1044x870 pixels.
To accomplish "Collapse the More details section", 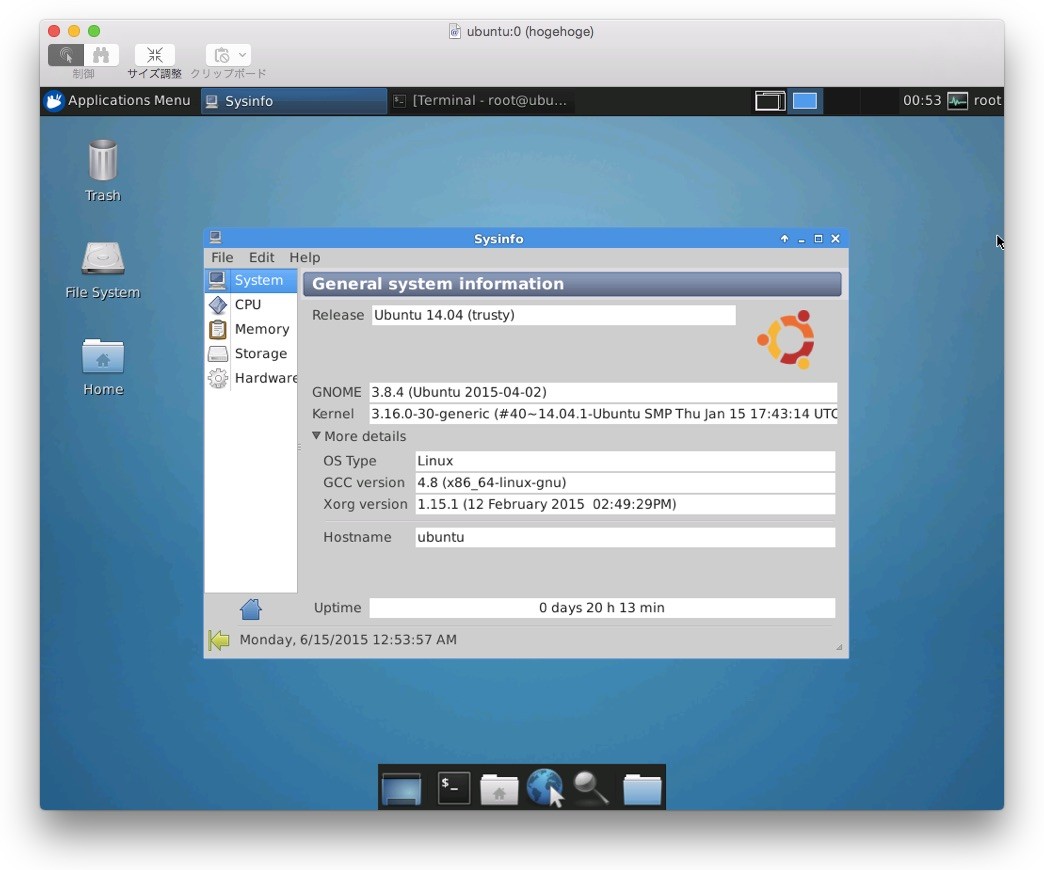I will [x=360, y=437].
